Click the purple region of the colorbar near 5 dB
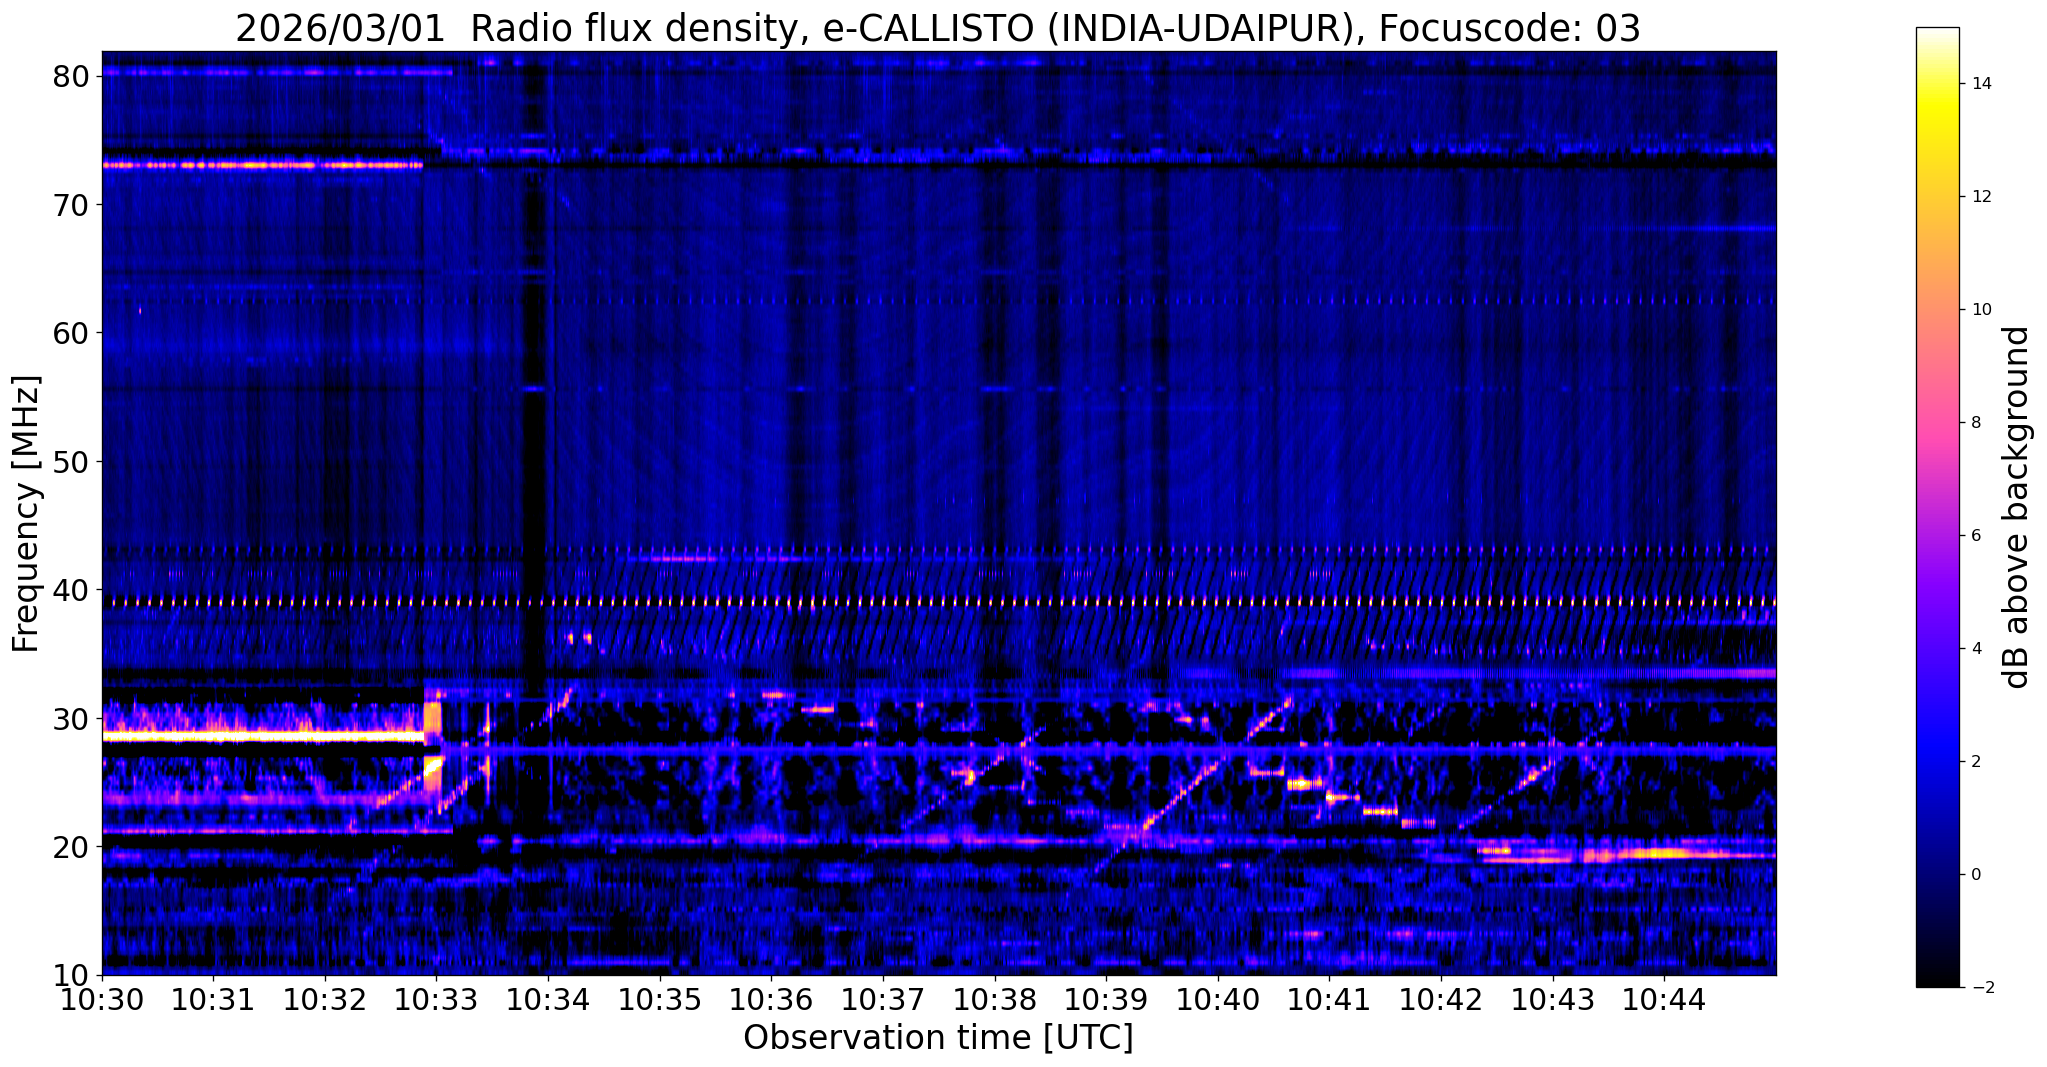The width and height of the screenshot is (2047, 1067). 1937,592
